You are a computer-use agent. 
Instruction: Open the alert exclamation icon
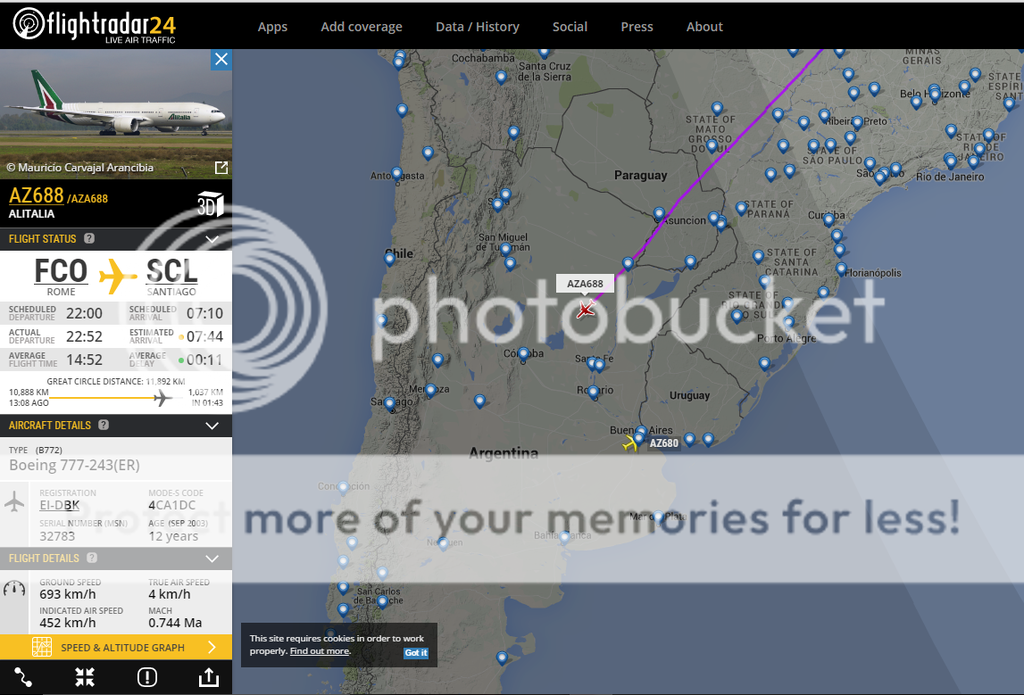(147, 677)
